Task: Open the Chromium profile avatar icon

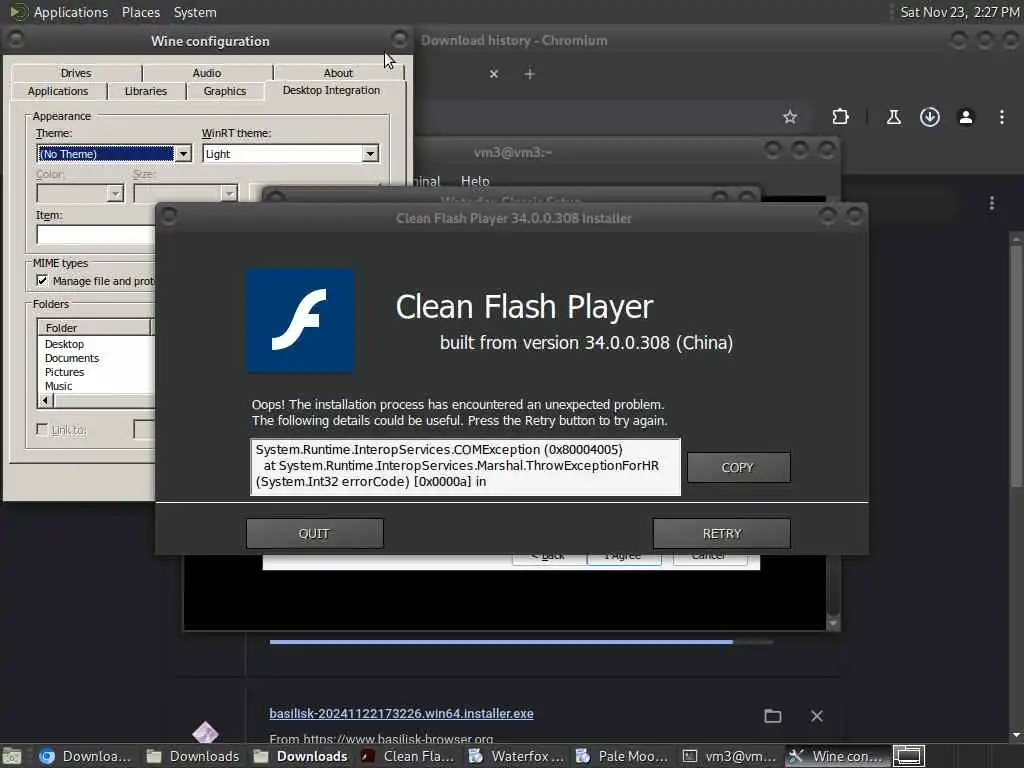Action: point(966,117)
